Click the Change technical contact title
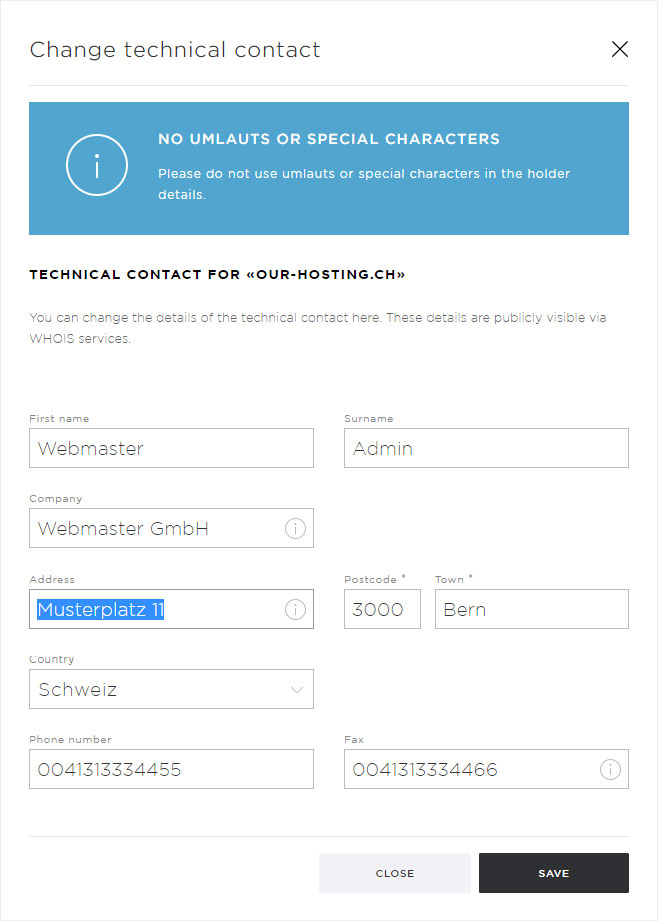658x921 pixels. point(175,50)
